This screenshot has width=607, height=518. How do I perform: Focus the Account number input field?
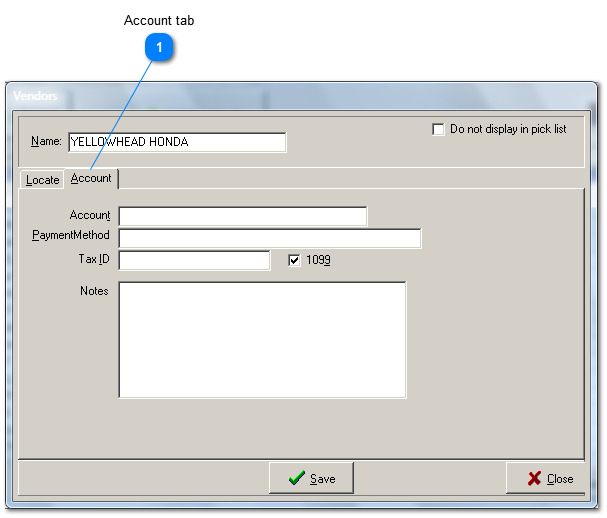[x=242, y=216]
